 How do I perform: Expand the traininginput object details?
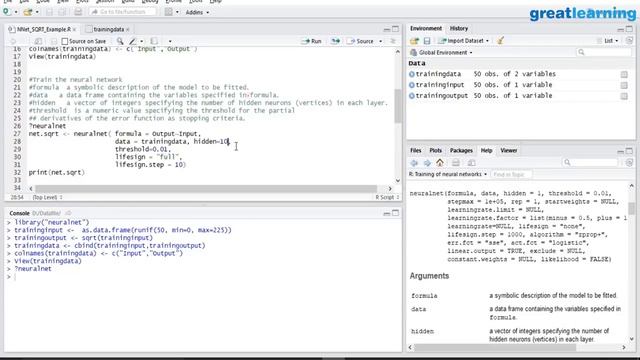[411, 85]
